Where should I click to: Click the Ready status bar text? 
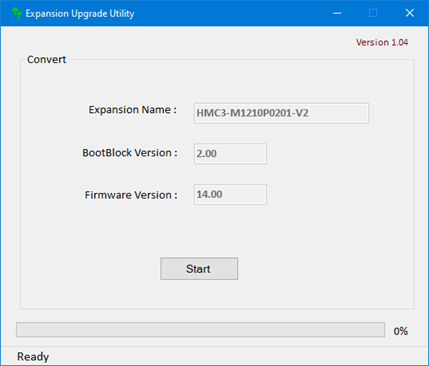[33, 357]
